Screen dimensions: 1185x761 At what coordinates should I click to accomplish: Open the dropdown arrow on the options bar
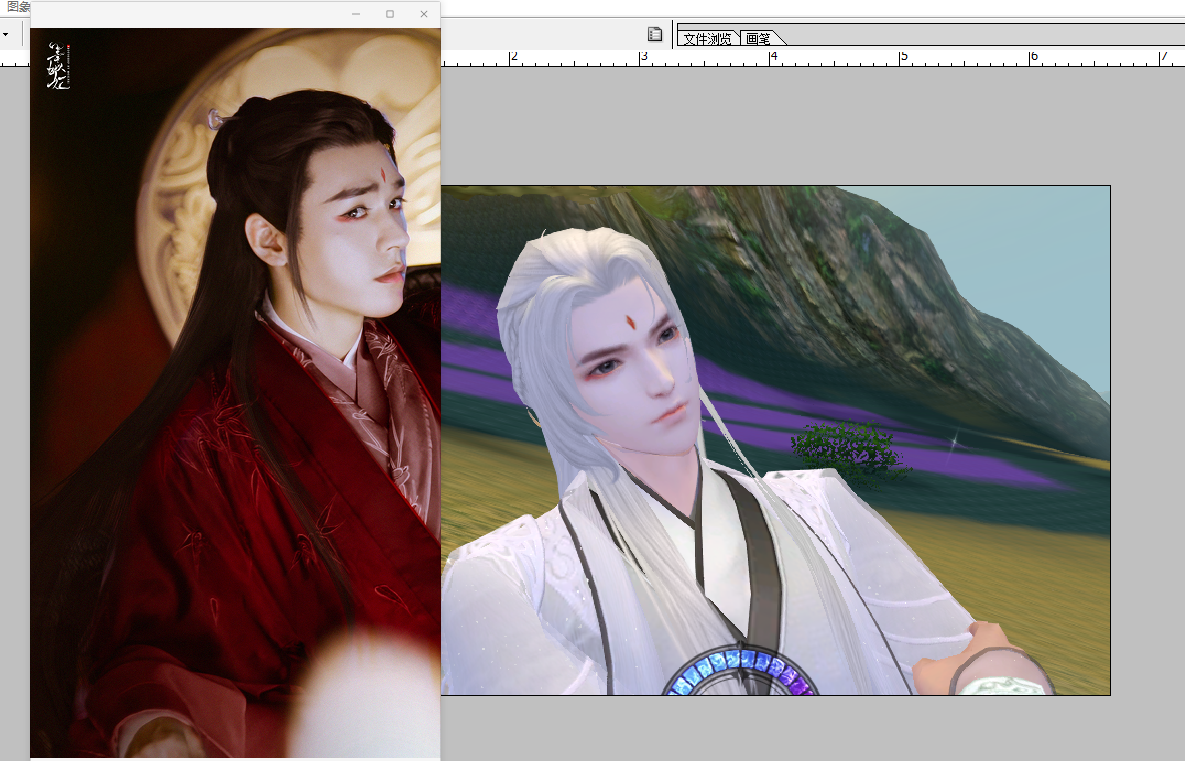pos(5,35)
